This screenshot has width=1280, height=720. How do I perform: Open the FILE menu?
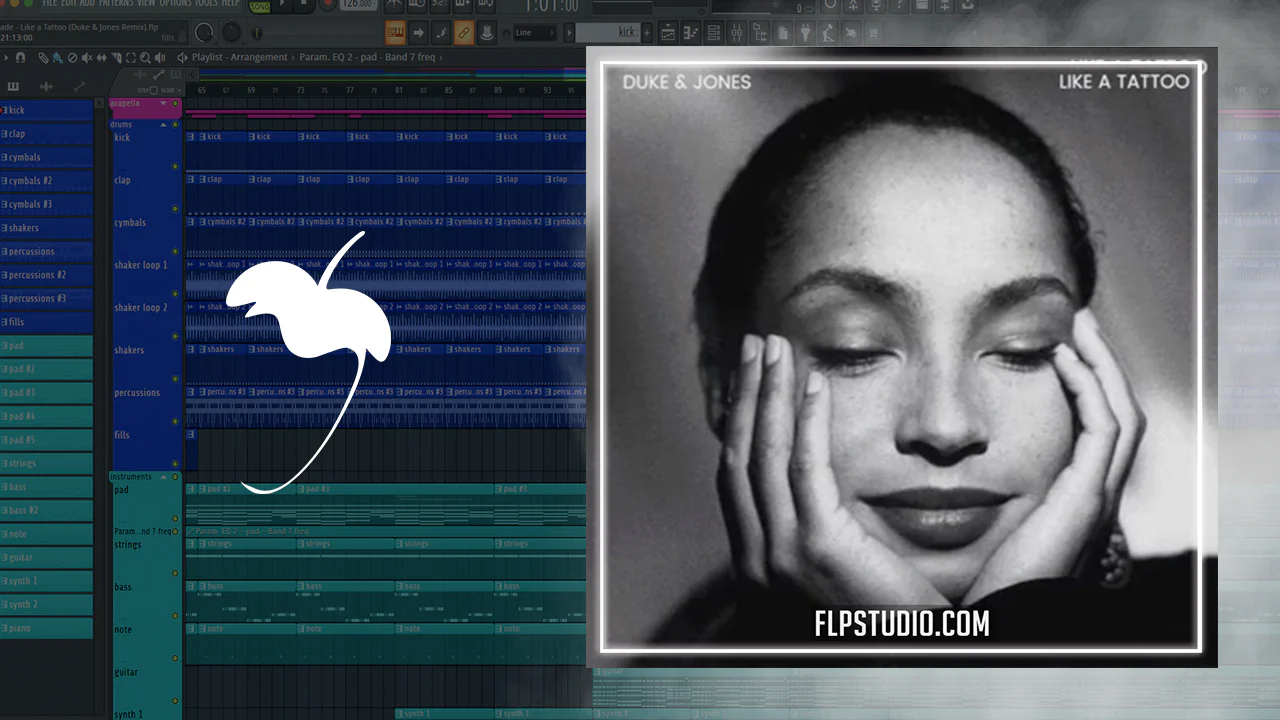click(50, 4)
